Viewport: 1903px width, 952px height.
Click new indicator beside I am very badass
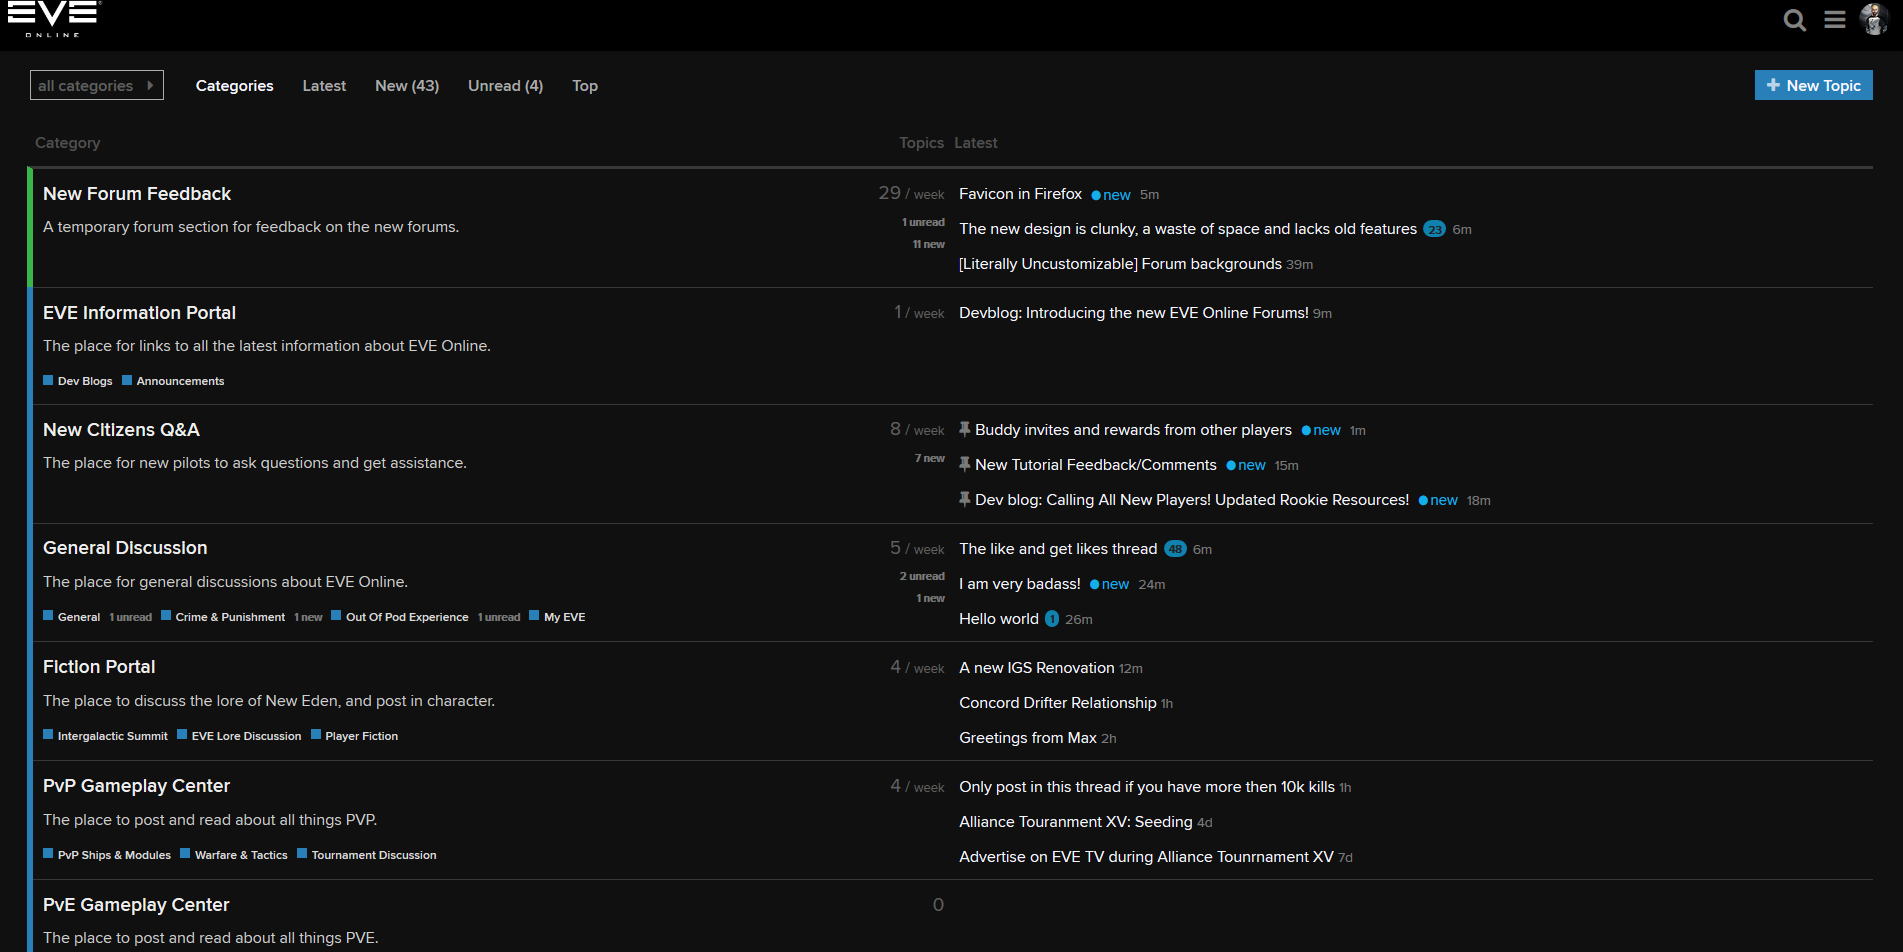pos(1109,584)
